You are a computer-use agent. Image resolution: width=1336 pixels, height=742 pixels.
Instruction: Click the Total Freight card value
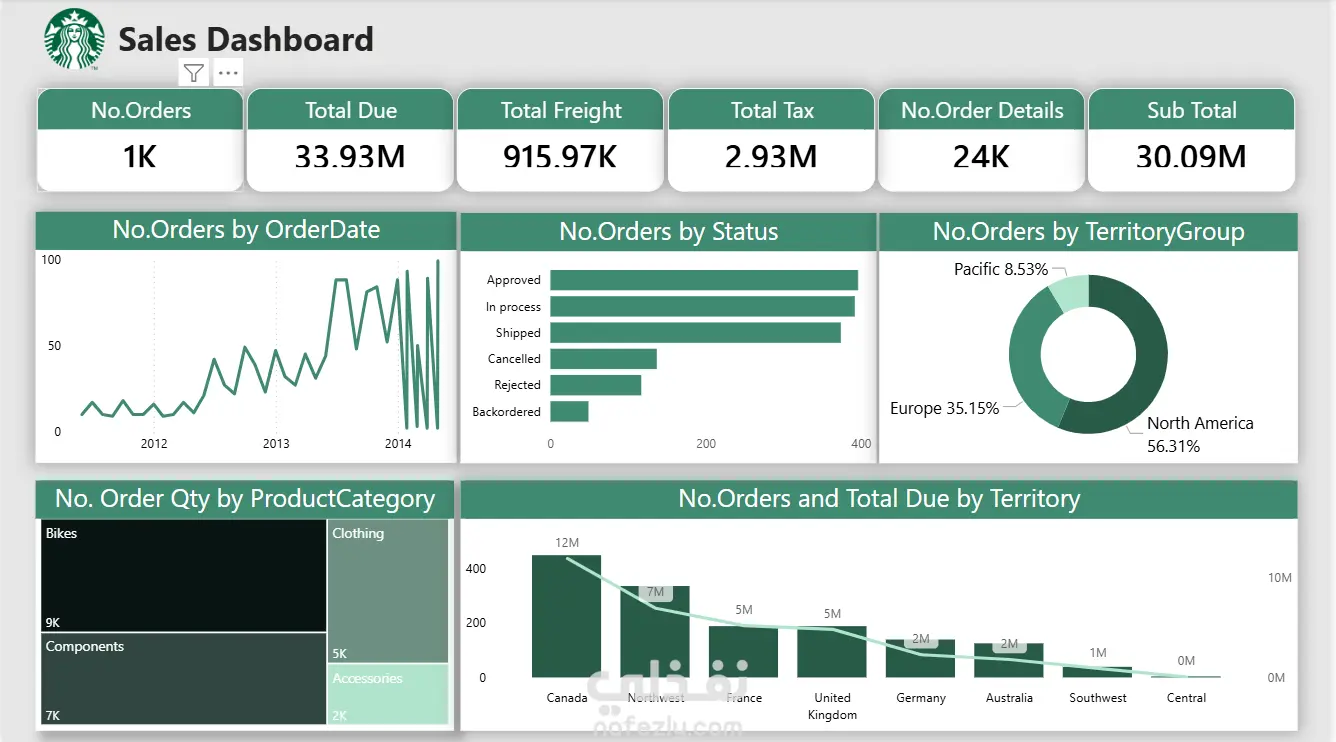pos(561,156)
